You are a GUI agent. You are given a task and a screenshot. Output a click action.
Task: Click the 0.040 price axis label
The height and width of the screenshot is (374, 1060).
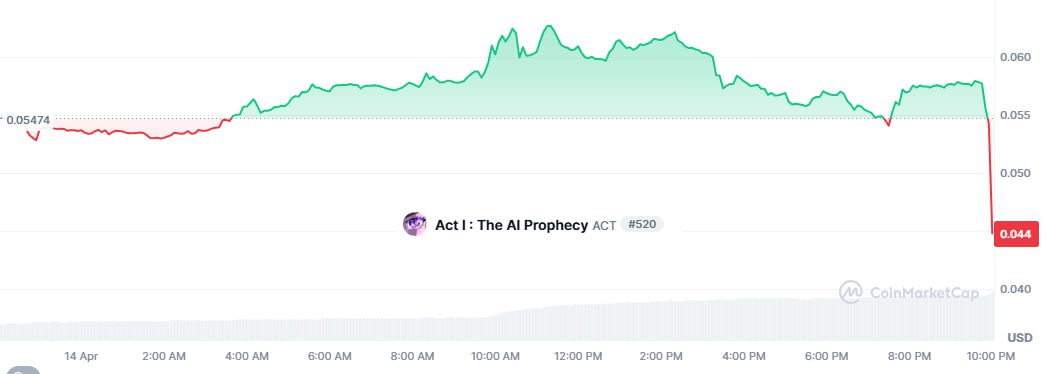[x=1015, y=289]
